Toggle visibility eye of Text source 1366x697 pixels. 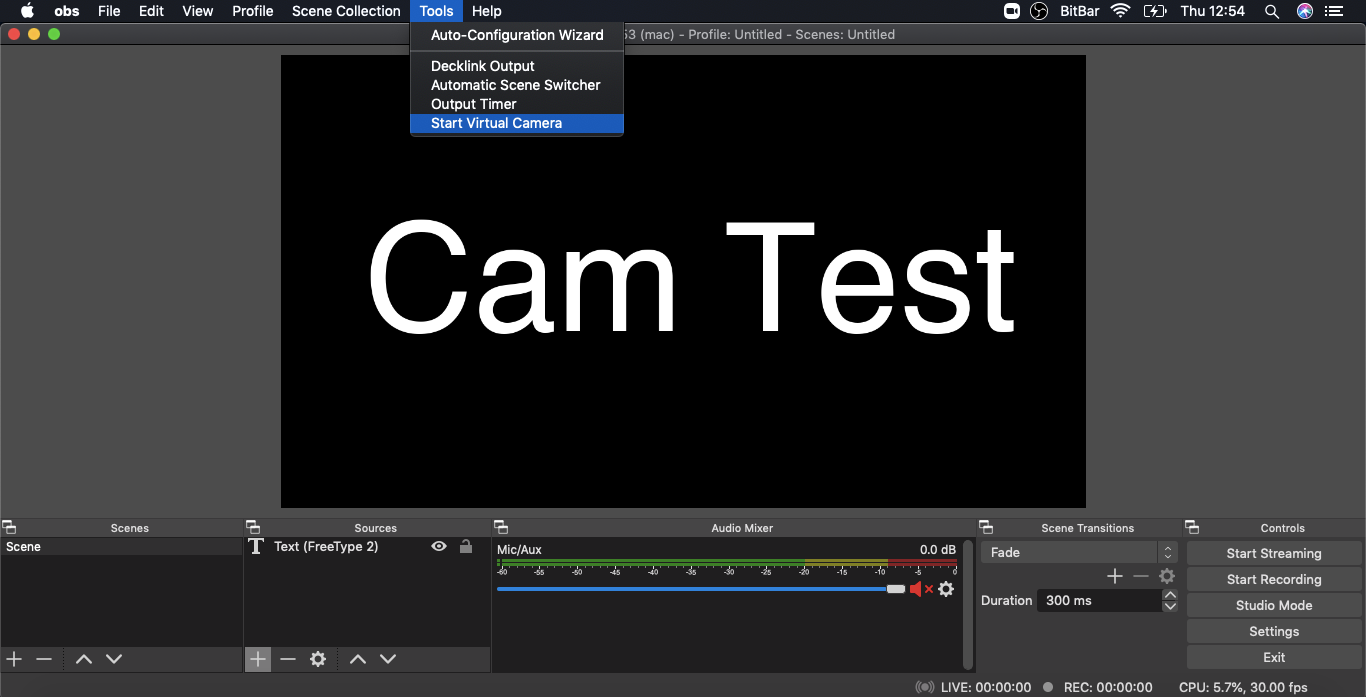point(439,546)
